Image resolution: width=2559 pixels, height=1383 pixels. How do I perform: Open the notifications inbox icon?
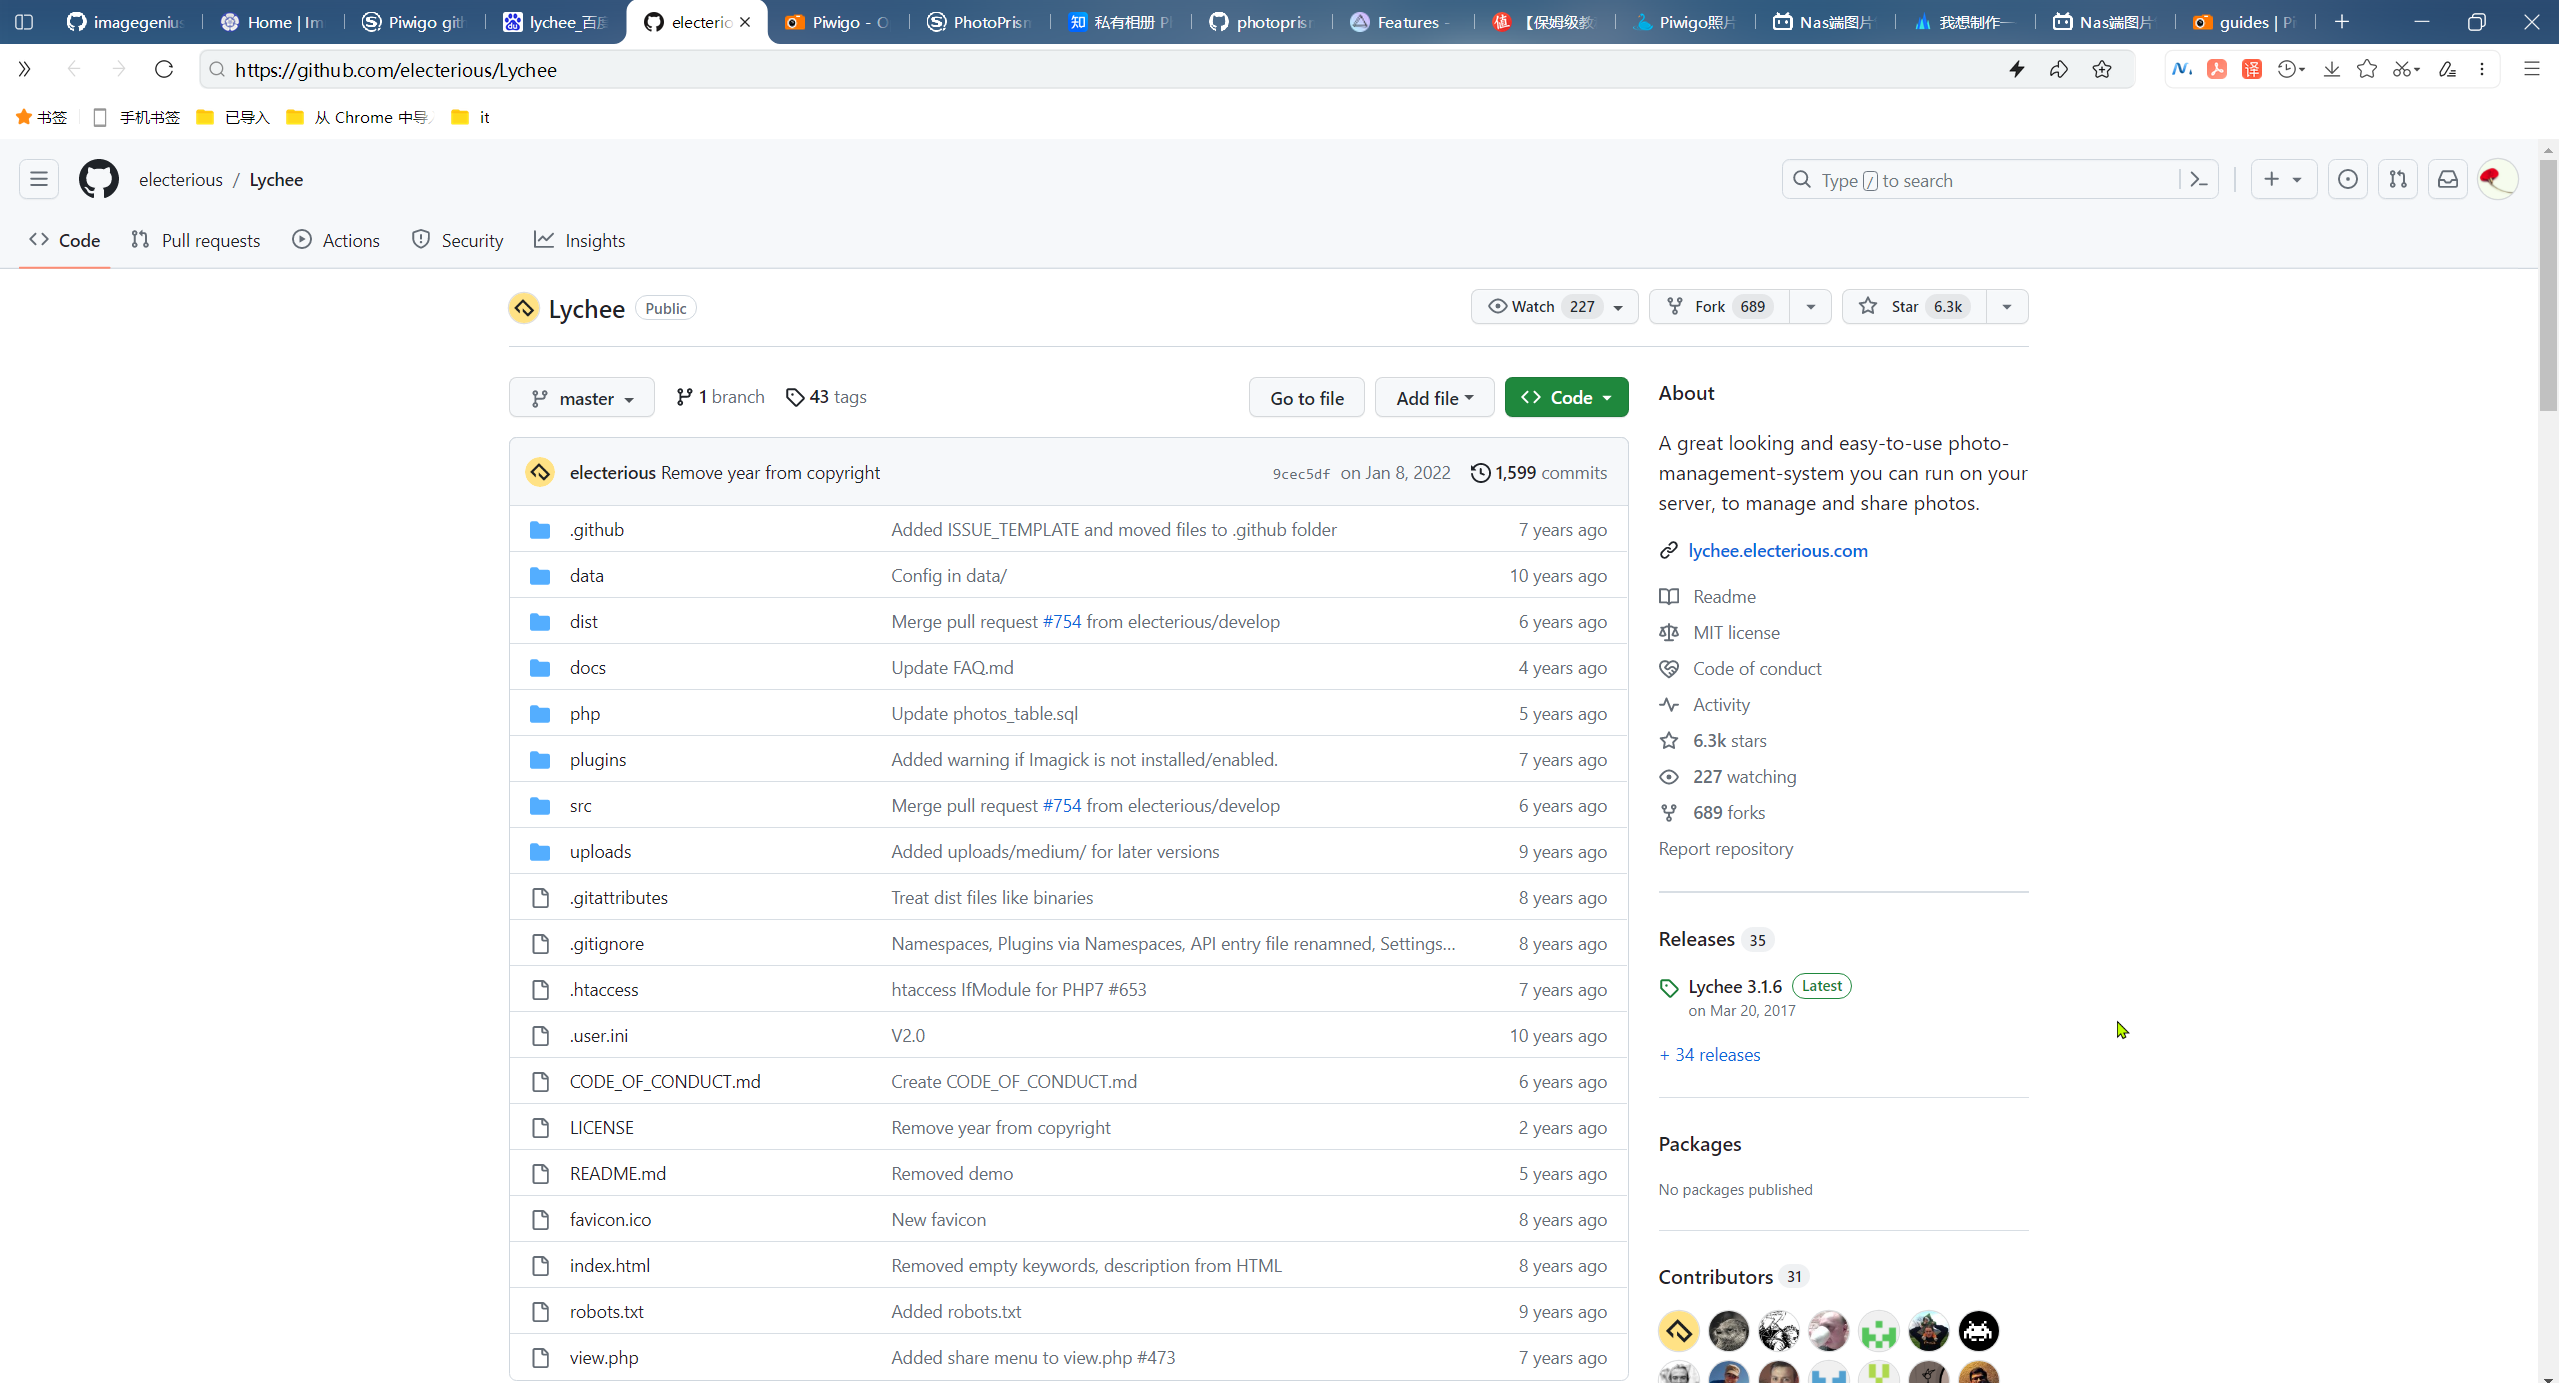2447,180
